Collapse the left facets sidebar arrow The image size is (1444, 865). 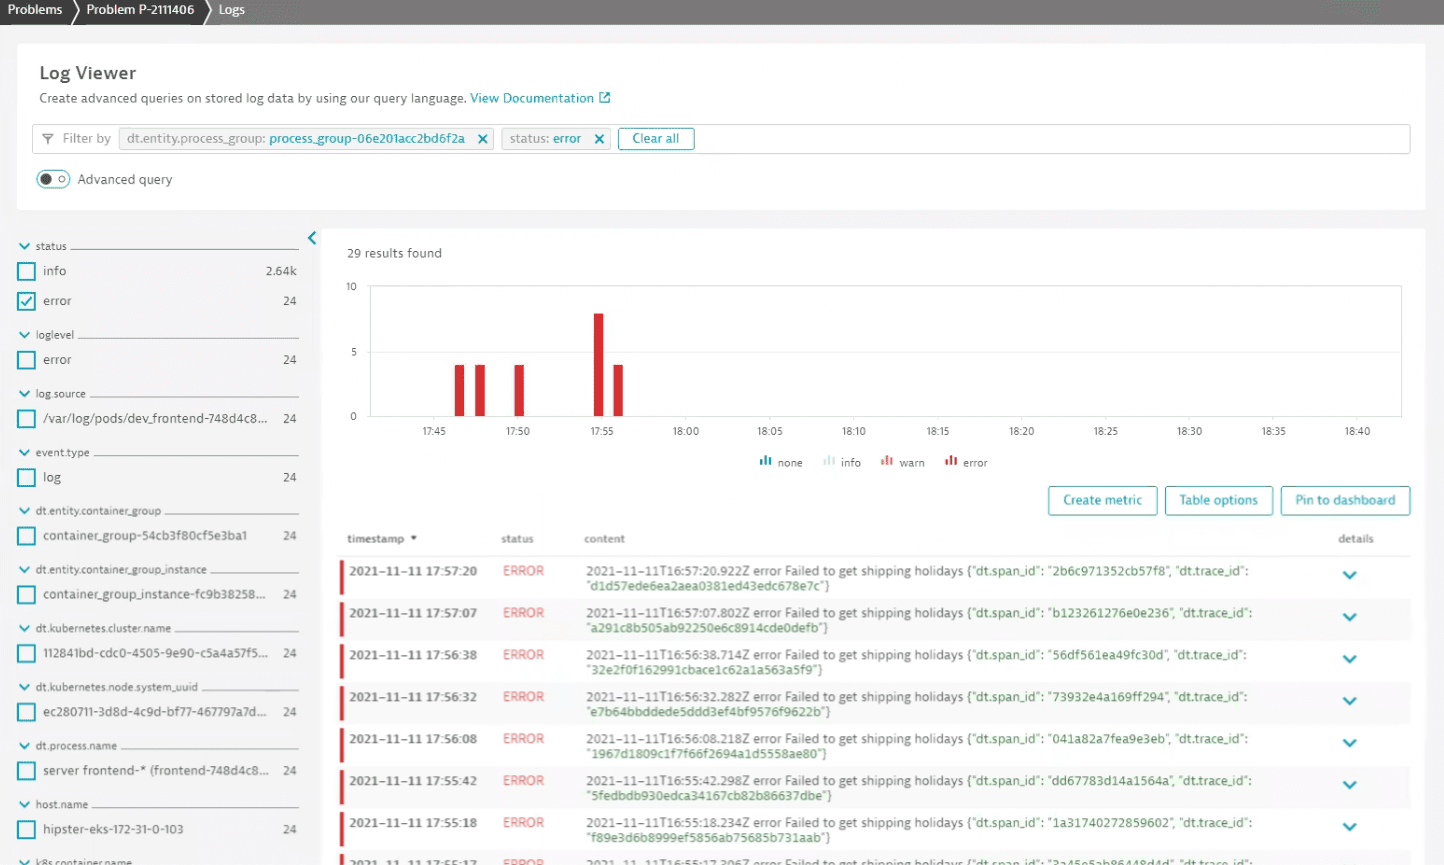coord(312,238)
